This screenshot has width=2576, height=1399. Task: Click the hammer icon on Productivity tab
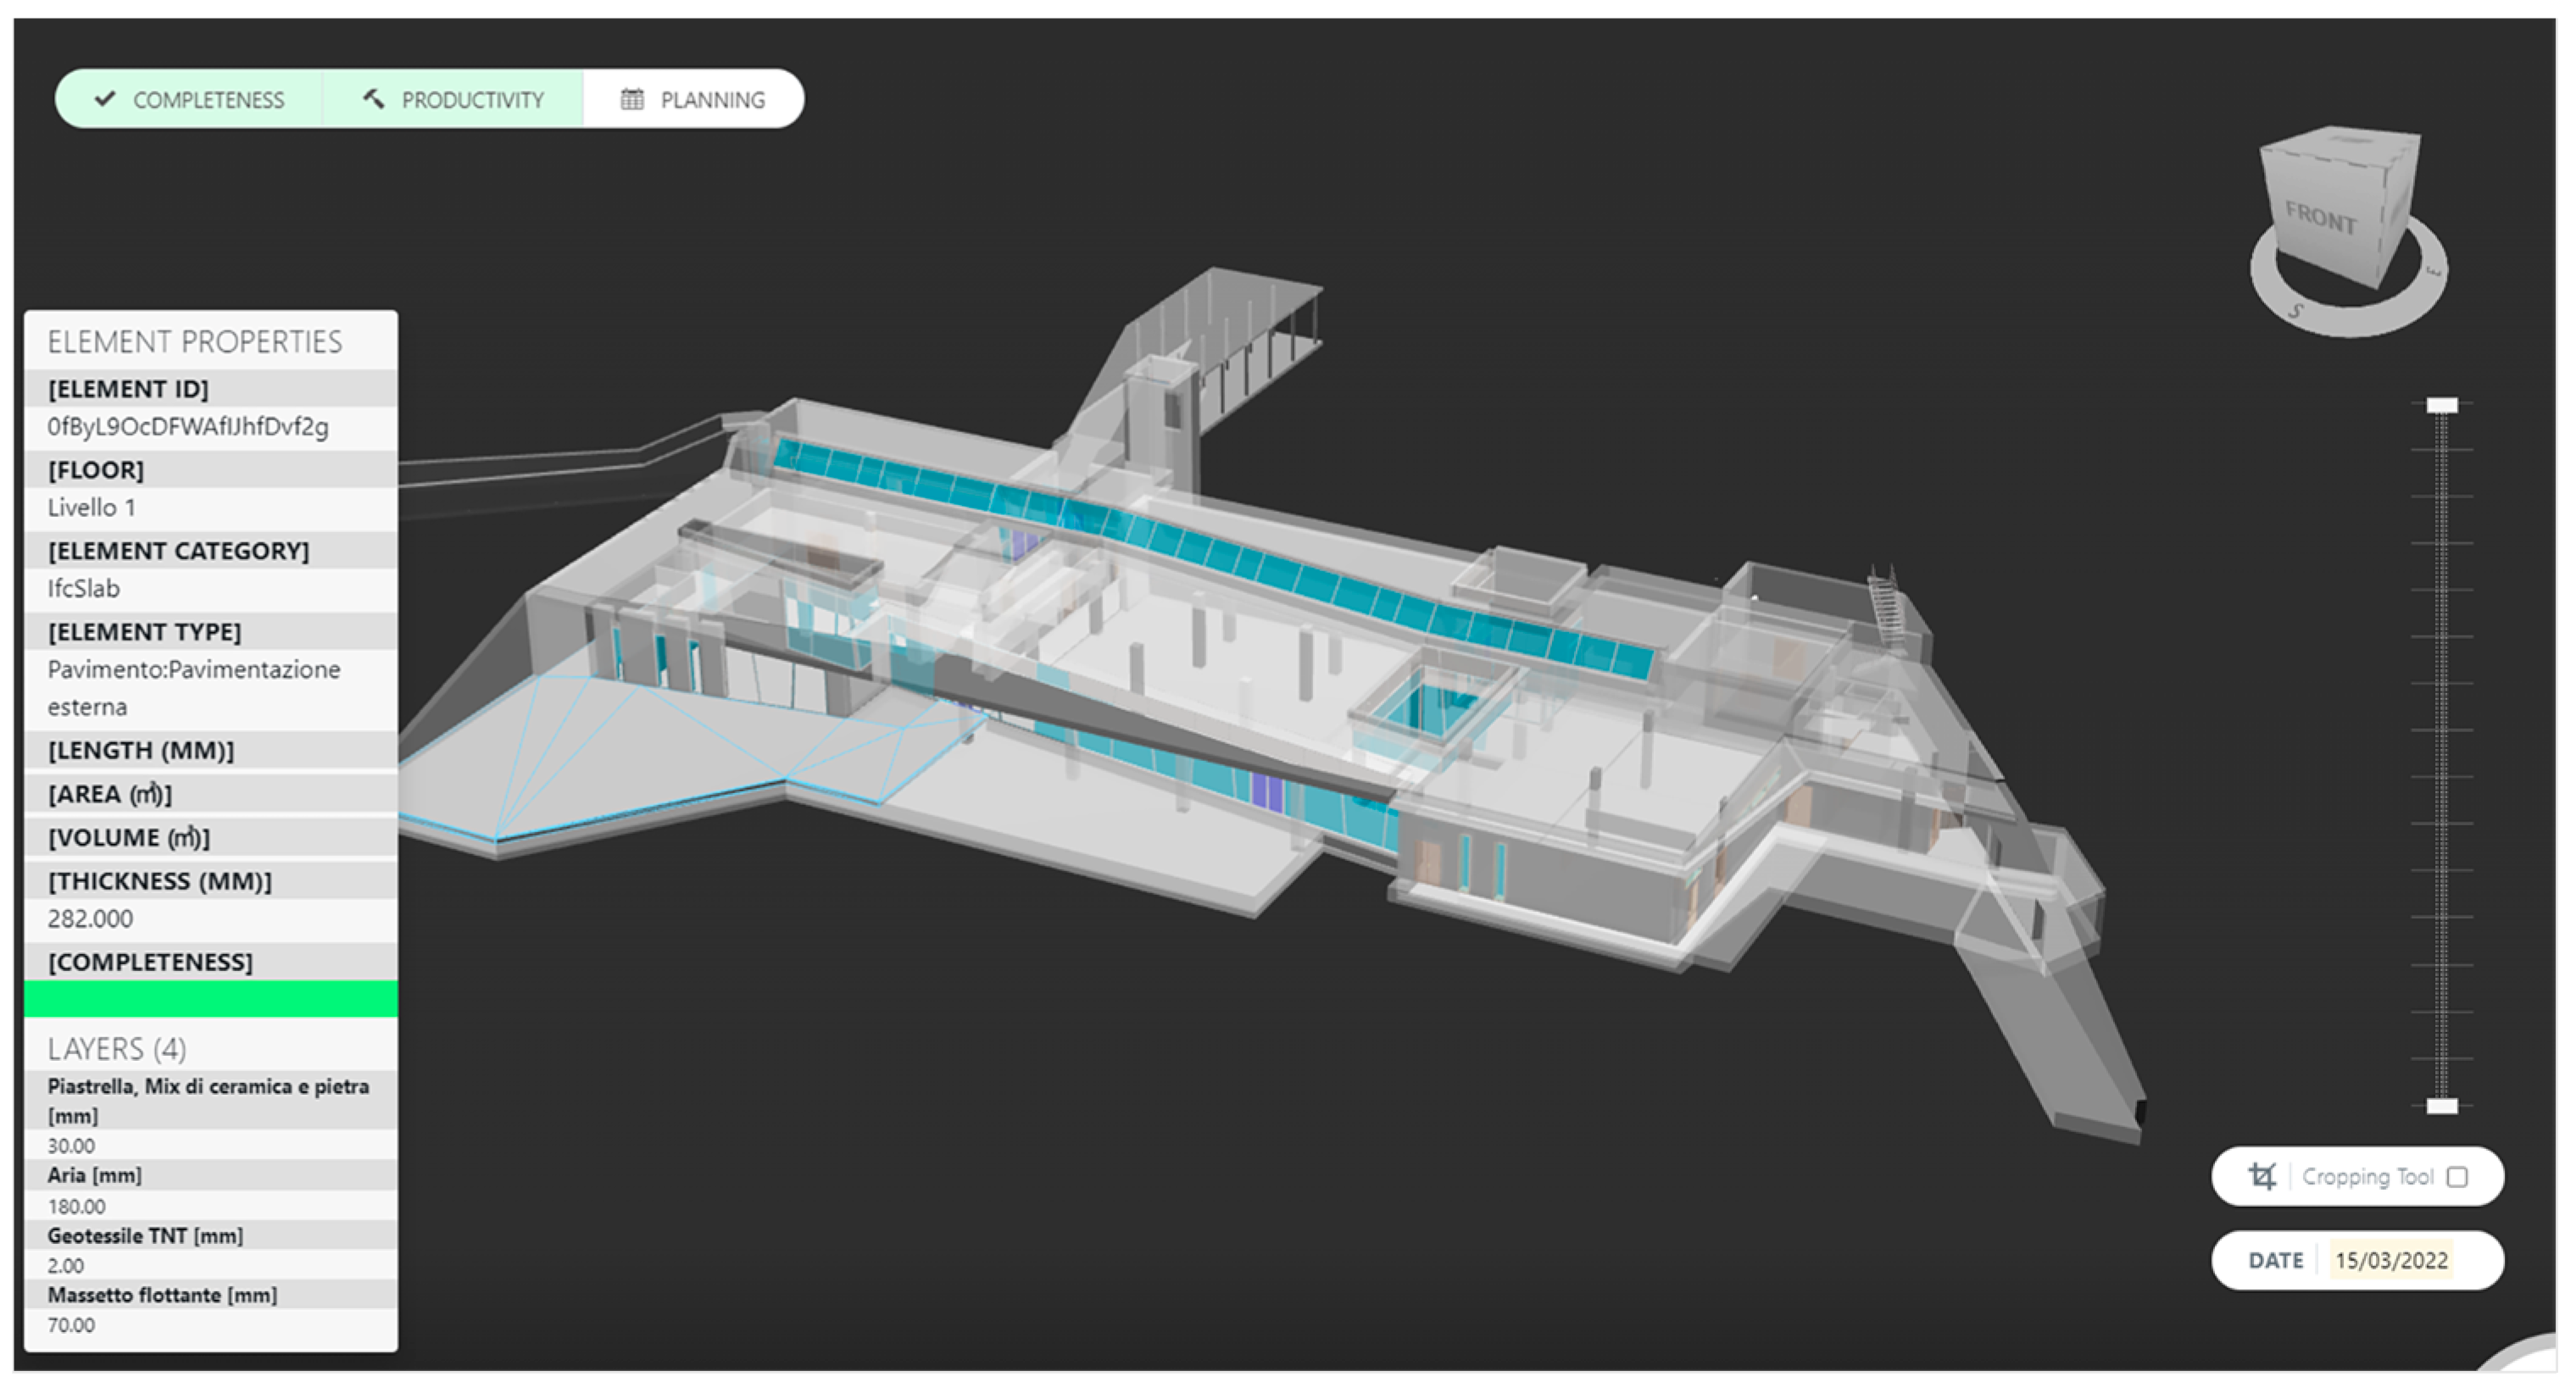tap(373, 99)
